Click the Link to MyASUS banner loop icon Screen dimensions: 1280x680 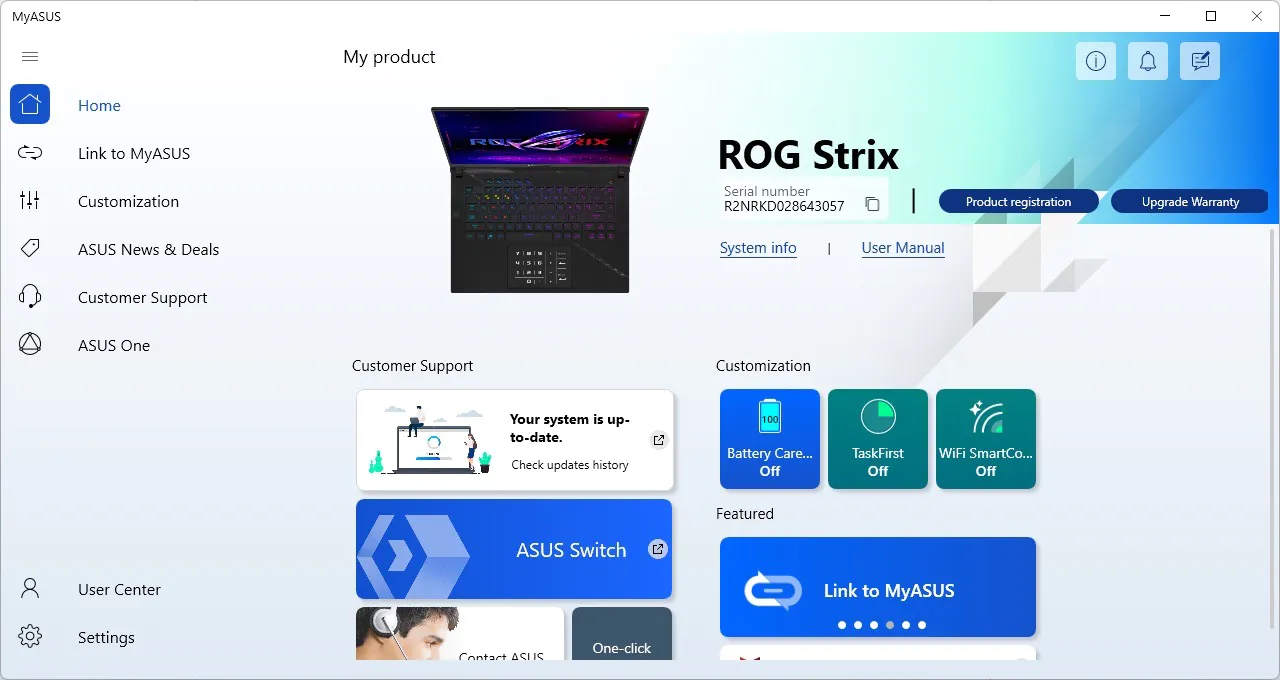pyautogui.click(x=774, y=590)
